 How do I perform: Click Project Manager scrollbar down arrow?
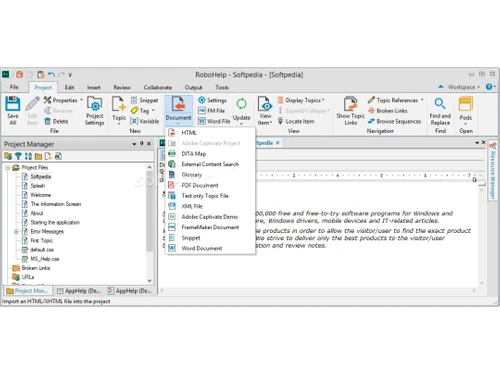[149, 280]
